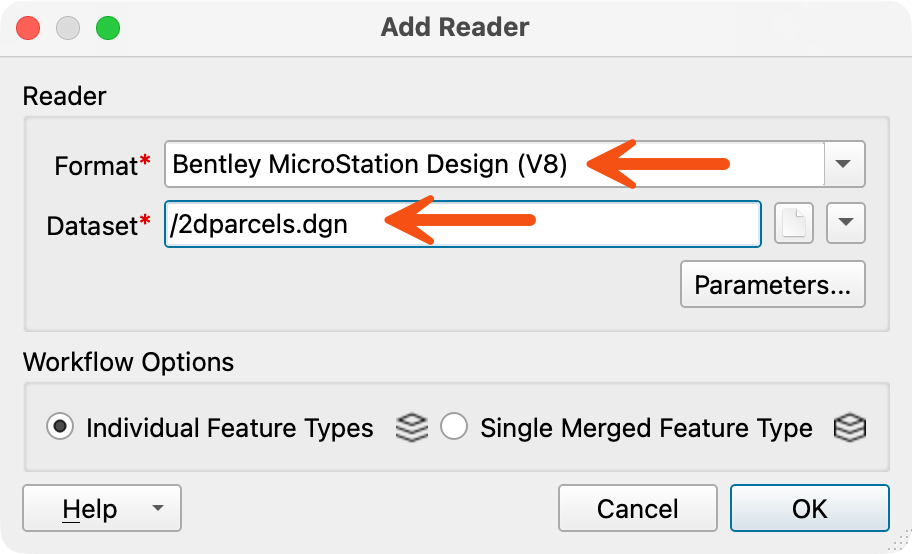Click the Individual Feature Types label text

(230, 428)
